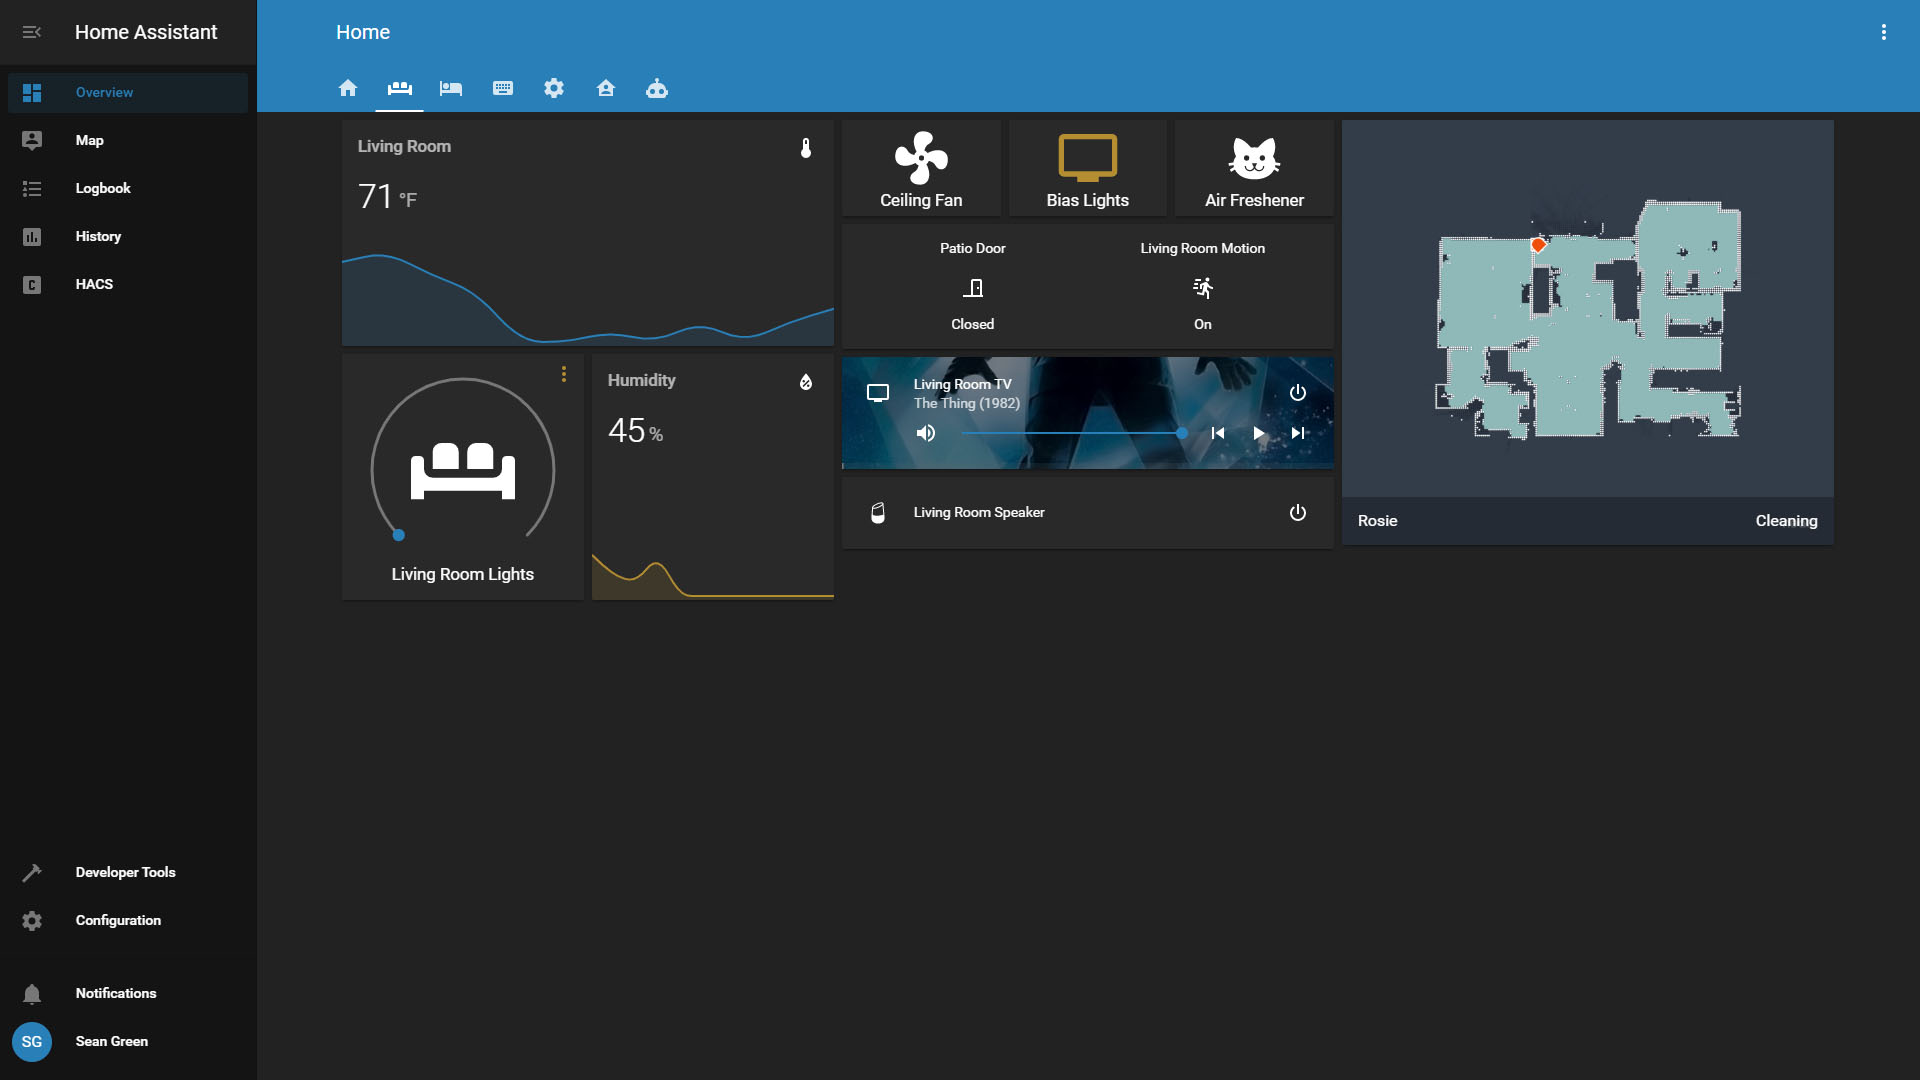Open the temperature history graph
The width and height of the screenshot is (1920, 1080).
pos(588,300)
